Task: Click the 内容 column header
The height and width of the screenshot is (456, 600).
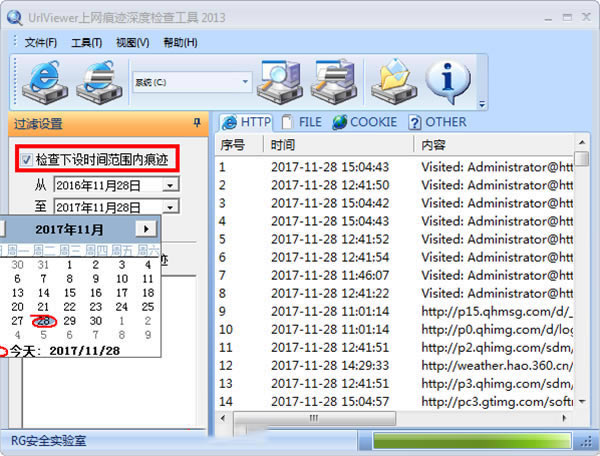Action: click(494, 145)
